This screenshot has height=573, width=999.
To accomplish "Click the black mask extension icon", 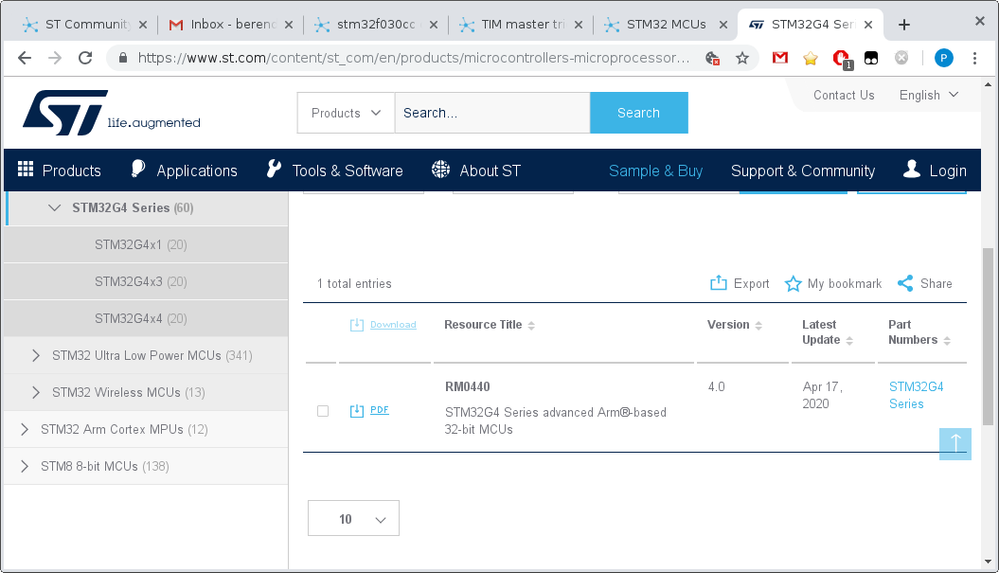I will click(x=871, y=59).
